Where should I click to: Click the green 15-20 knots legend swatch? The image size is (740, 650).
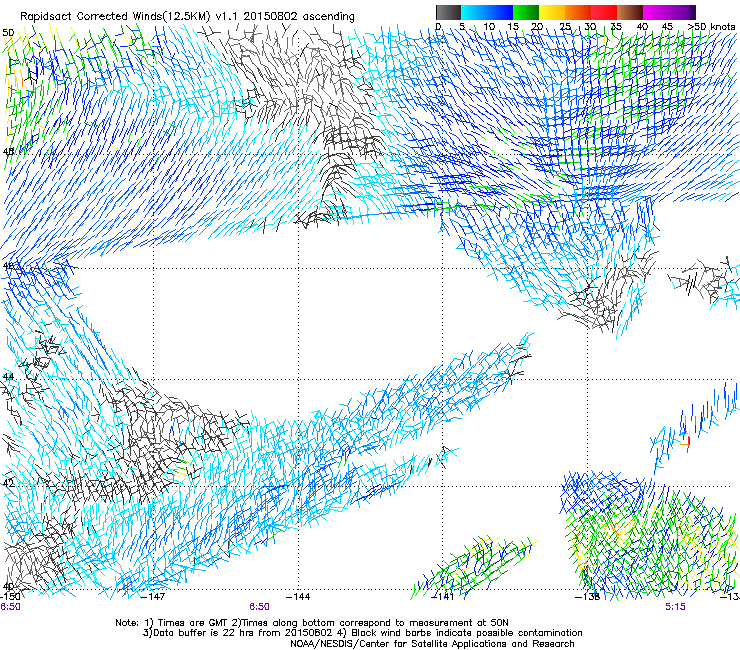[526, 12]
